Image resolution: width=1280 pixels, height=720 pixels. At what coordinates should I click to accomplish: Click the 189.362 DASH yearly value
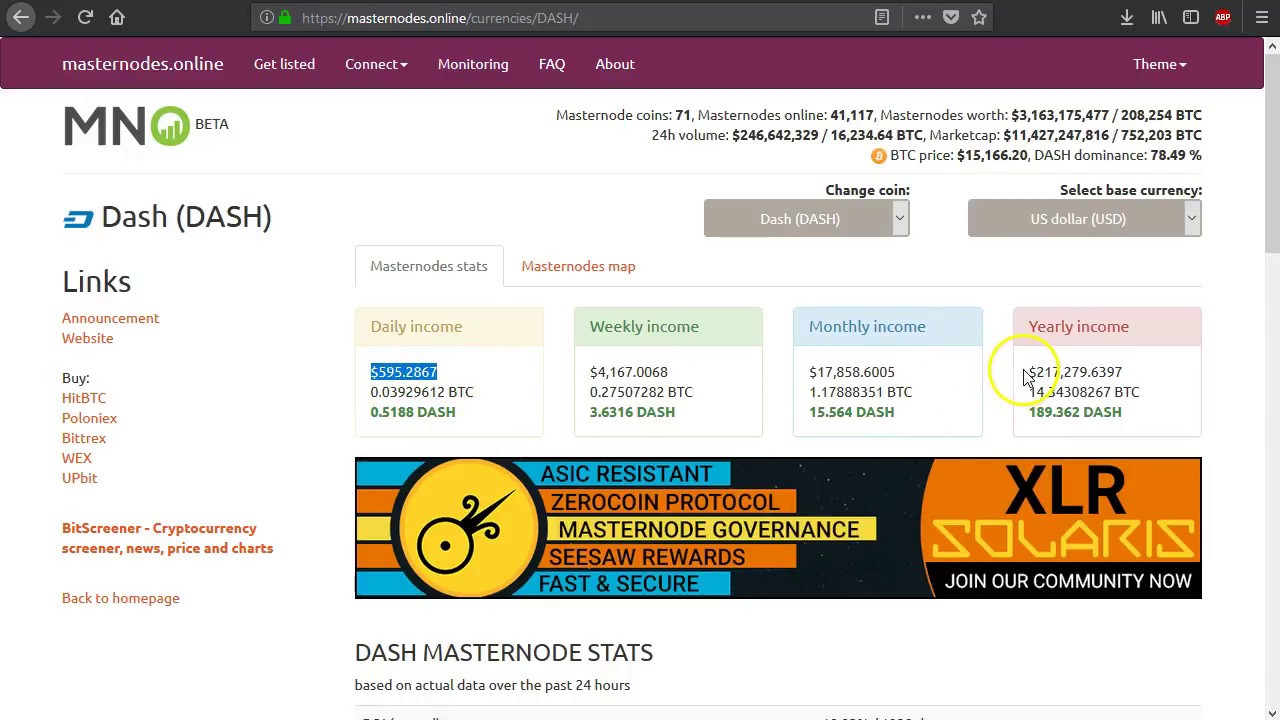coord(1075,412)
